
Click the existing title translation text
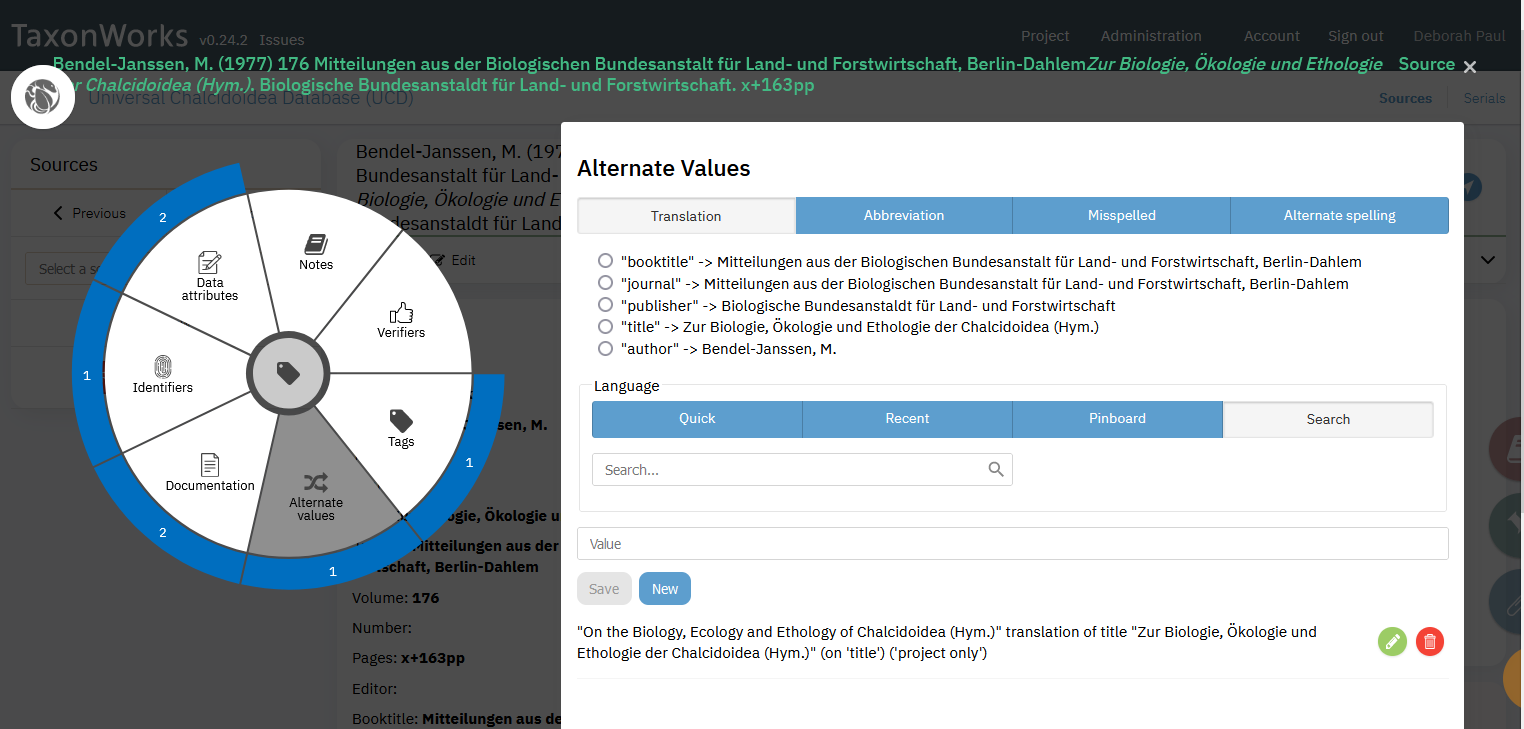[x=947, y=642]
